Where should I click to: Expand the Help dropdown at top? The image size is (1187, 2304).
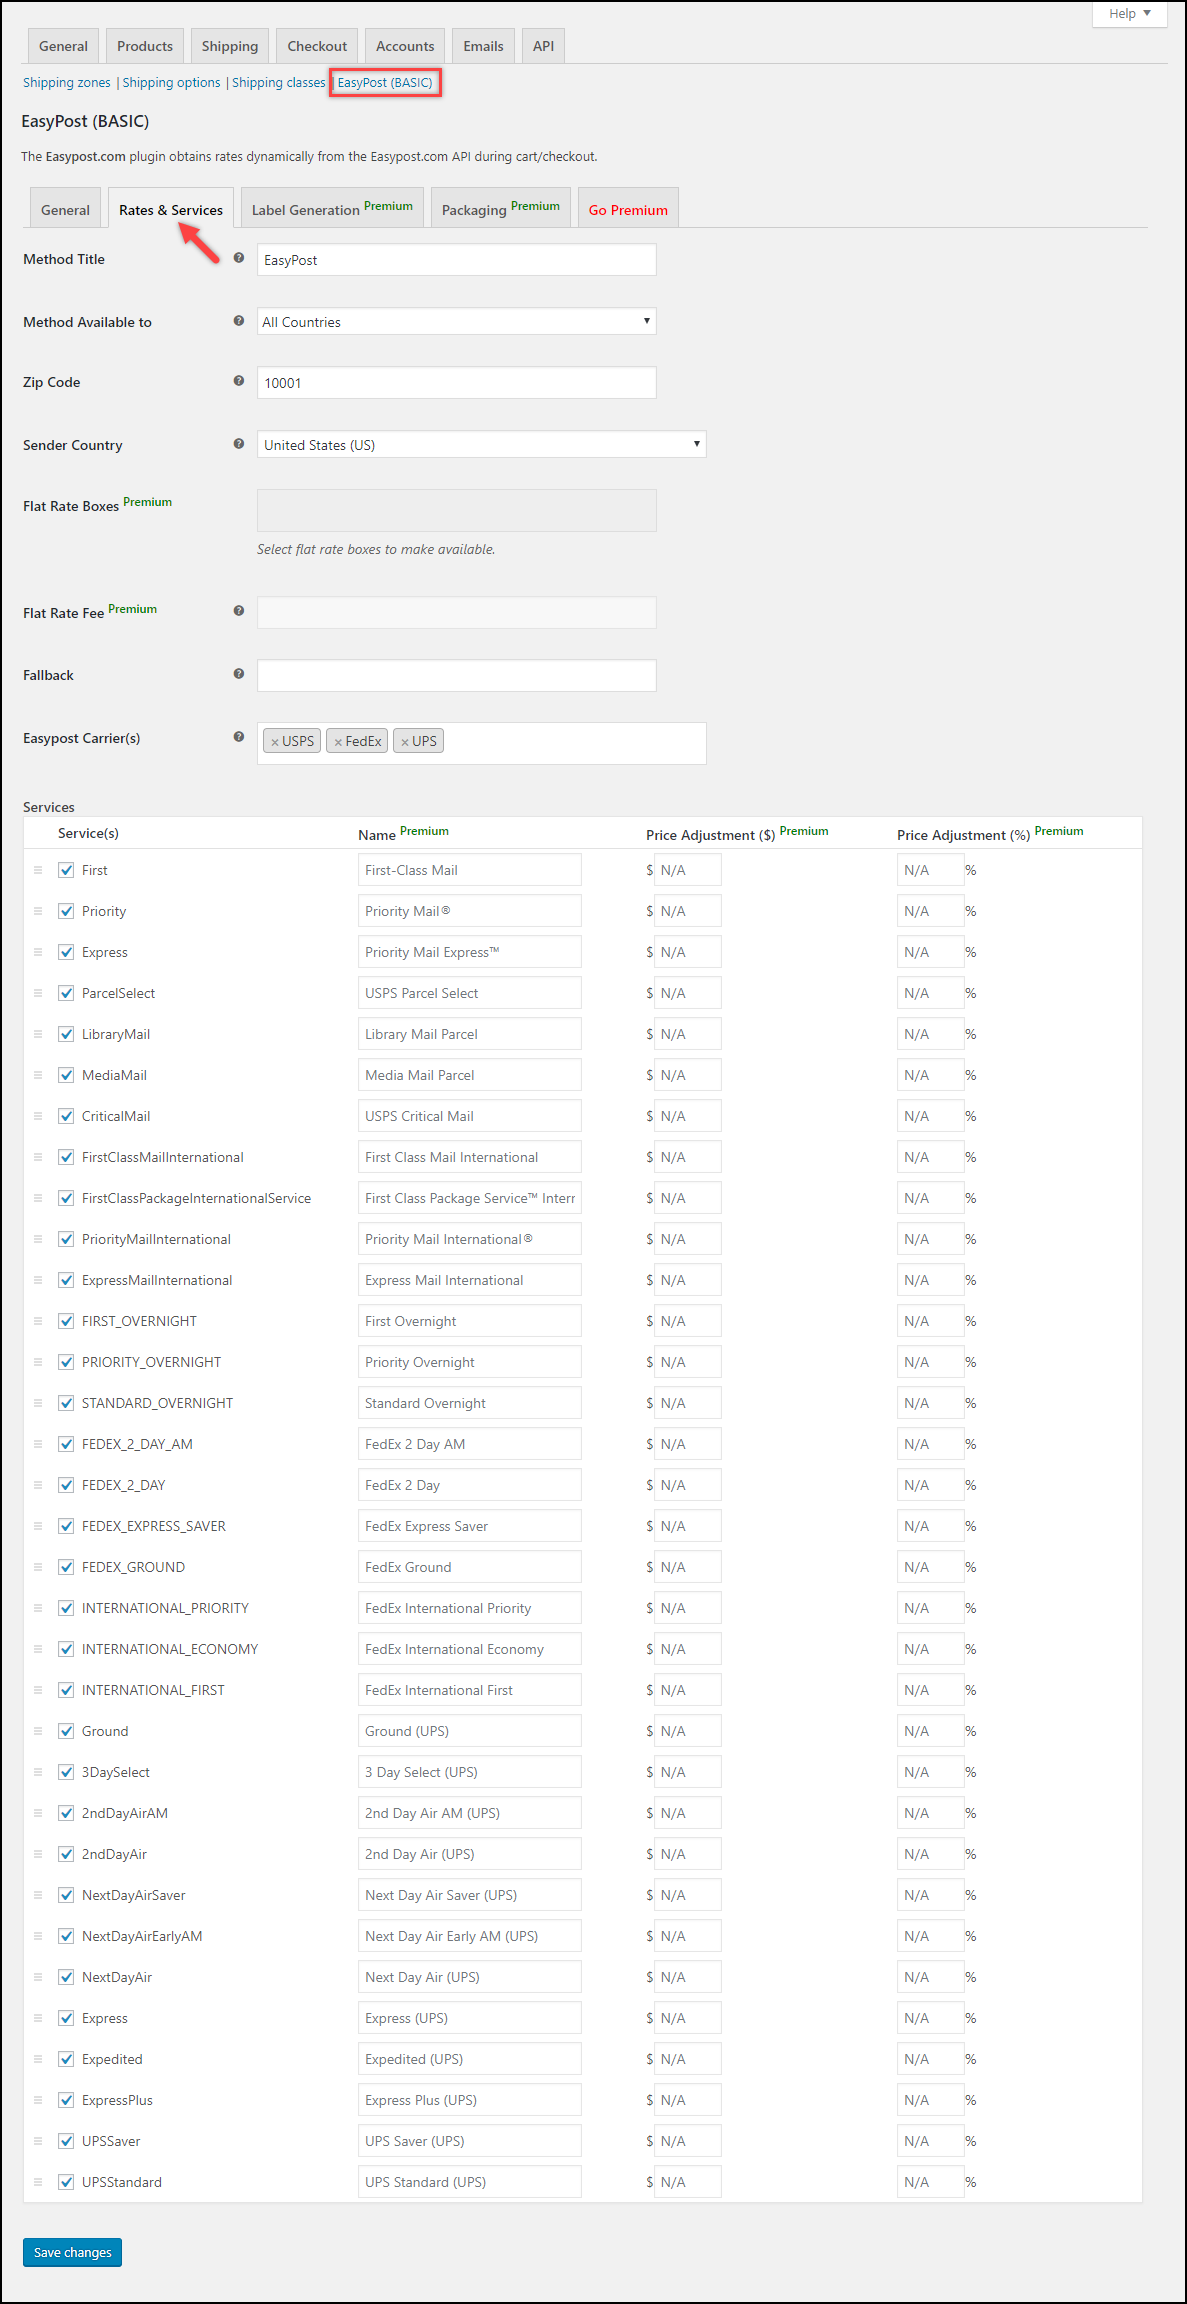(x=1129, y=13)
